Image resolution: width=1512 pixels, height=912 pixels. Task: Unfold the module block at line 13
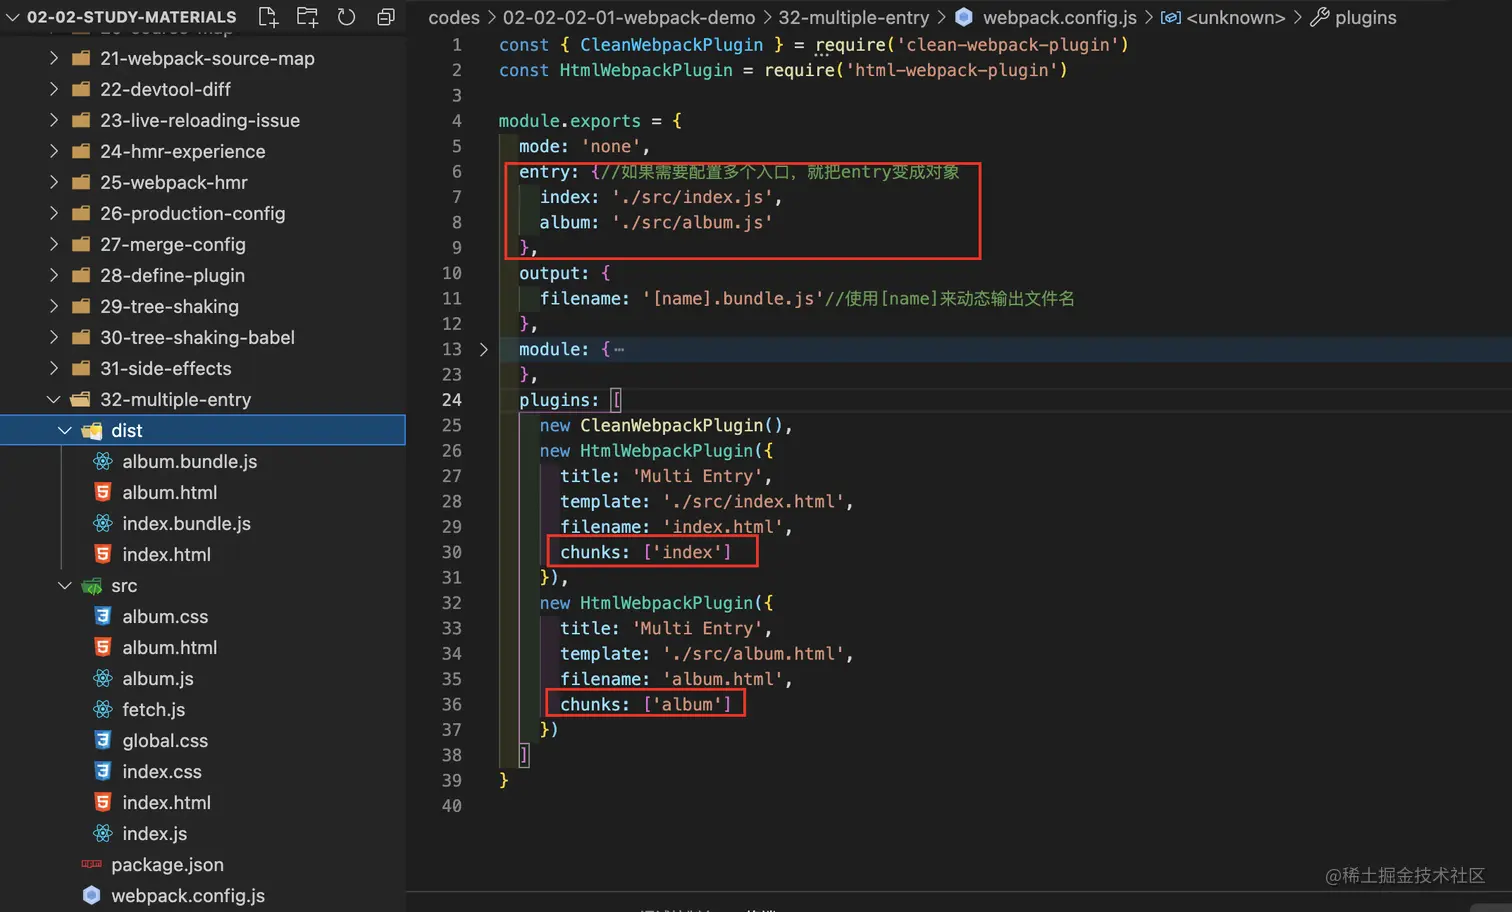pyautogui.click(x=484, y=349)
